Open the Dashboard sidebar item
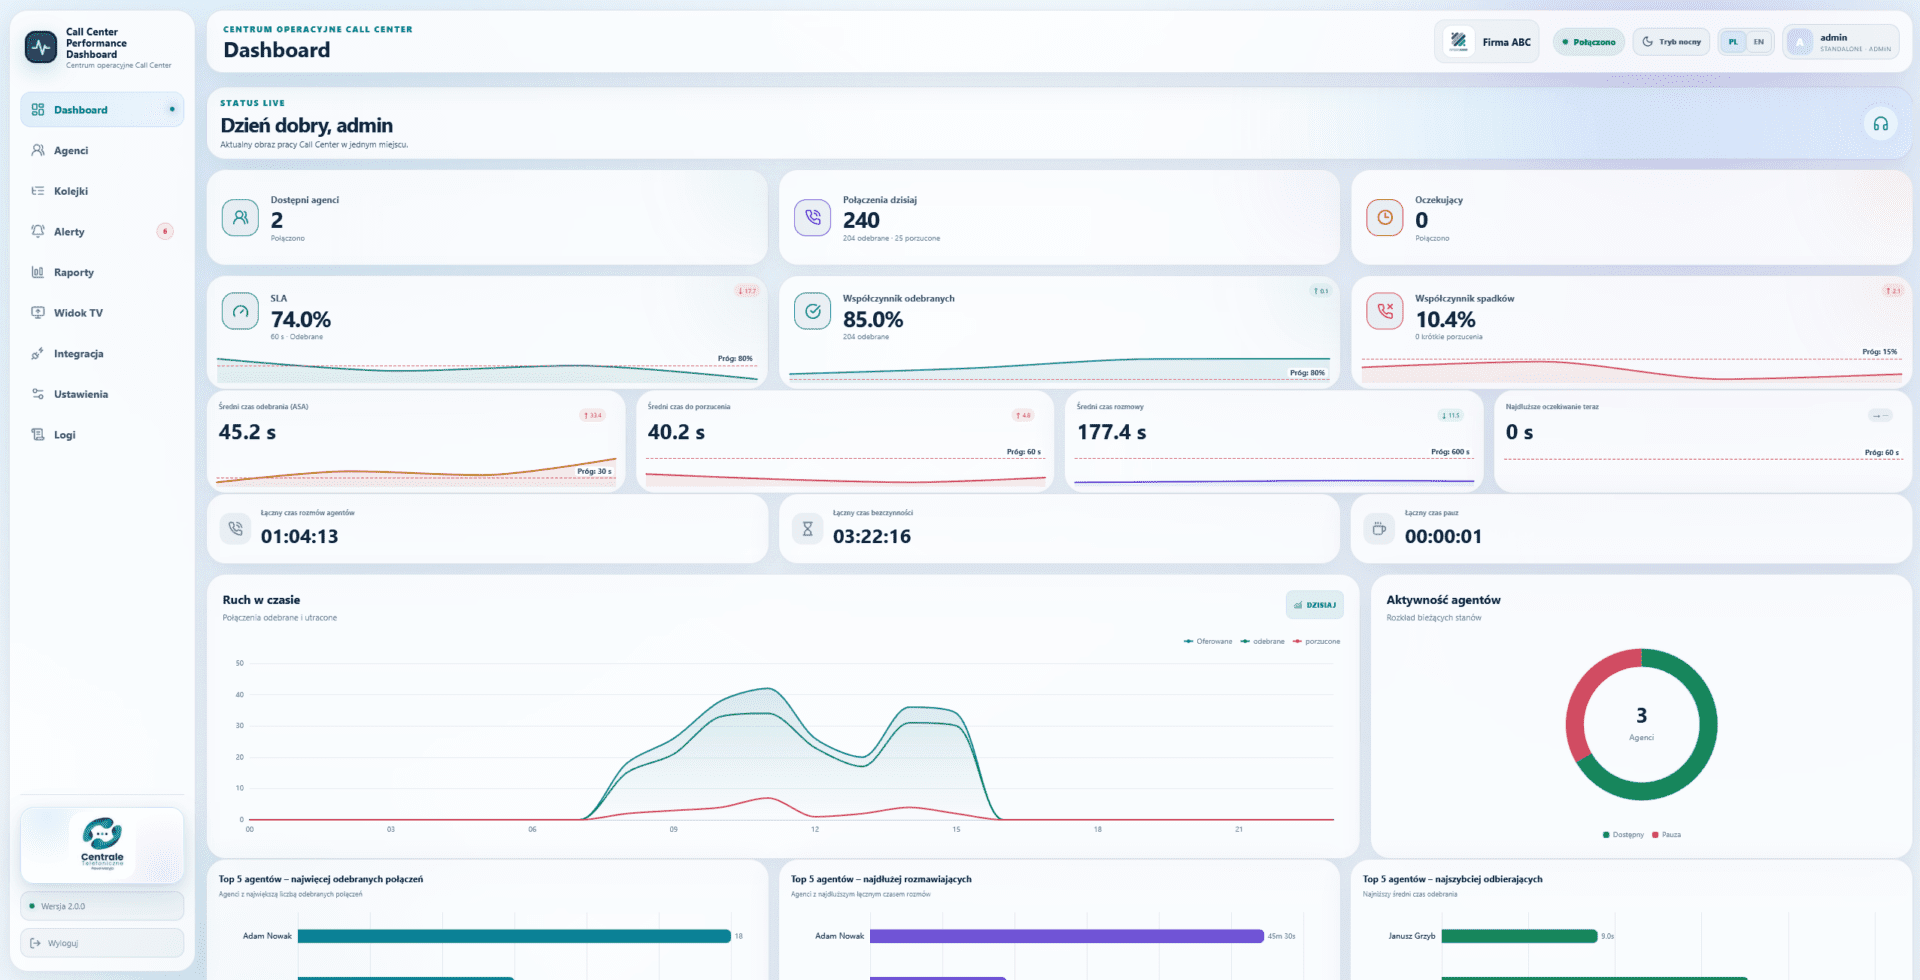Screen dimensions: 1920x980 102,110
